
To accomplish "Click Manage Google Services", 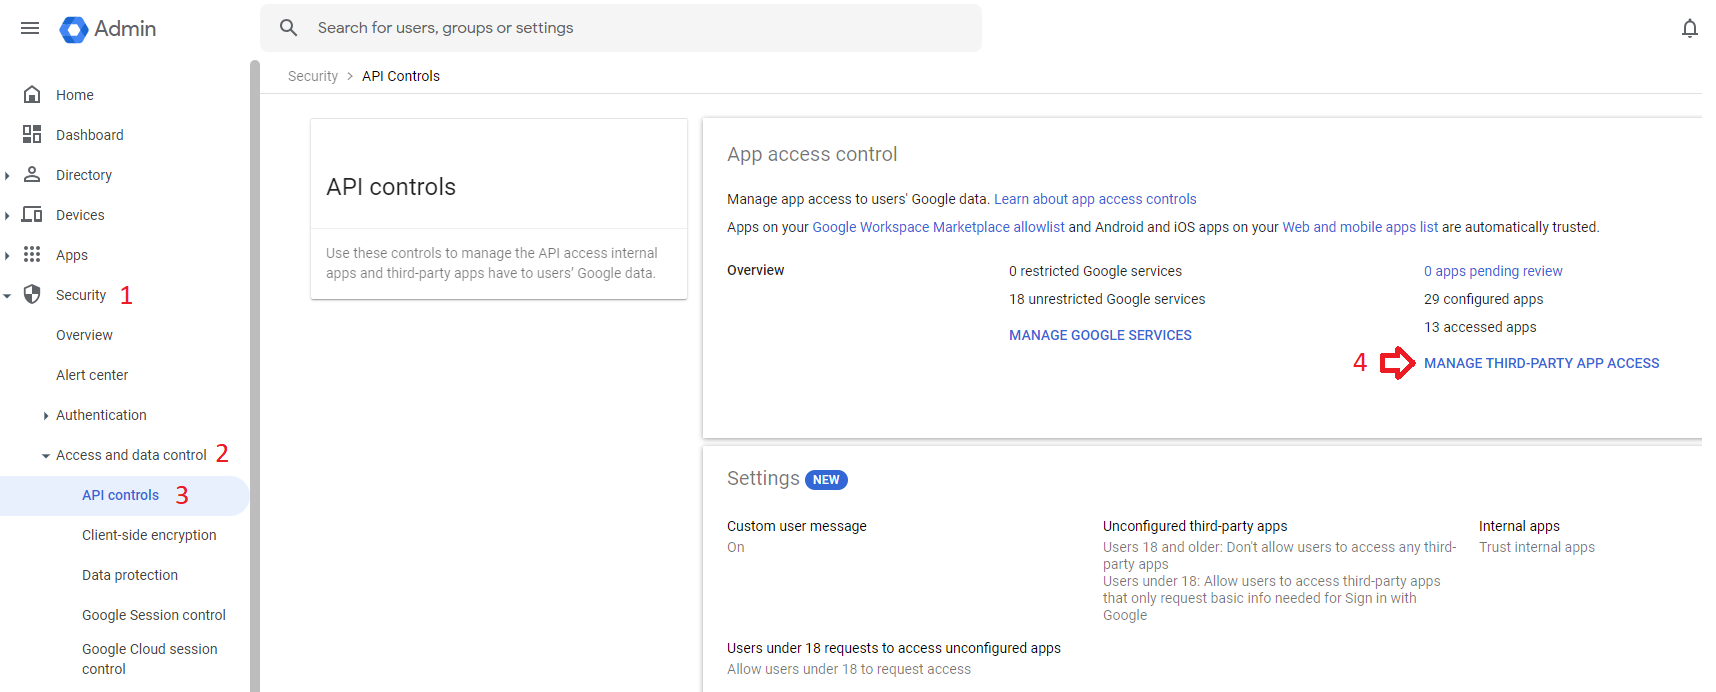I will pos(1100,335).
